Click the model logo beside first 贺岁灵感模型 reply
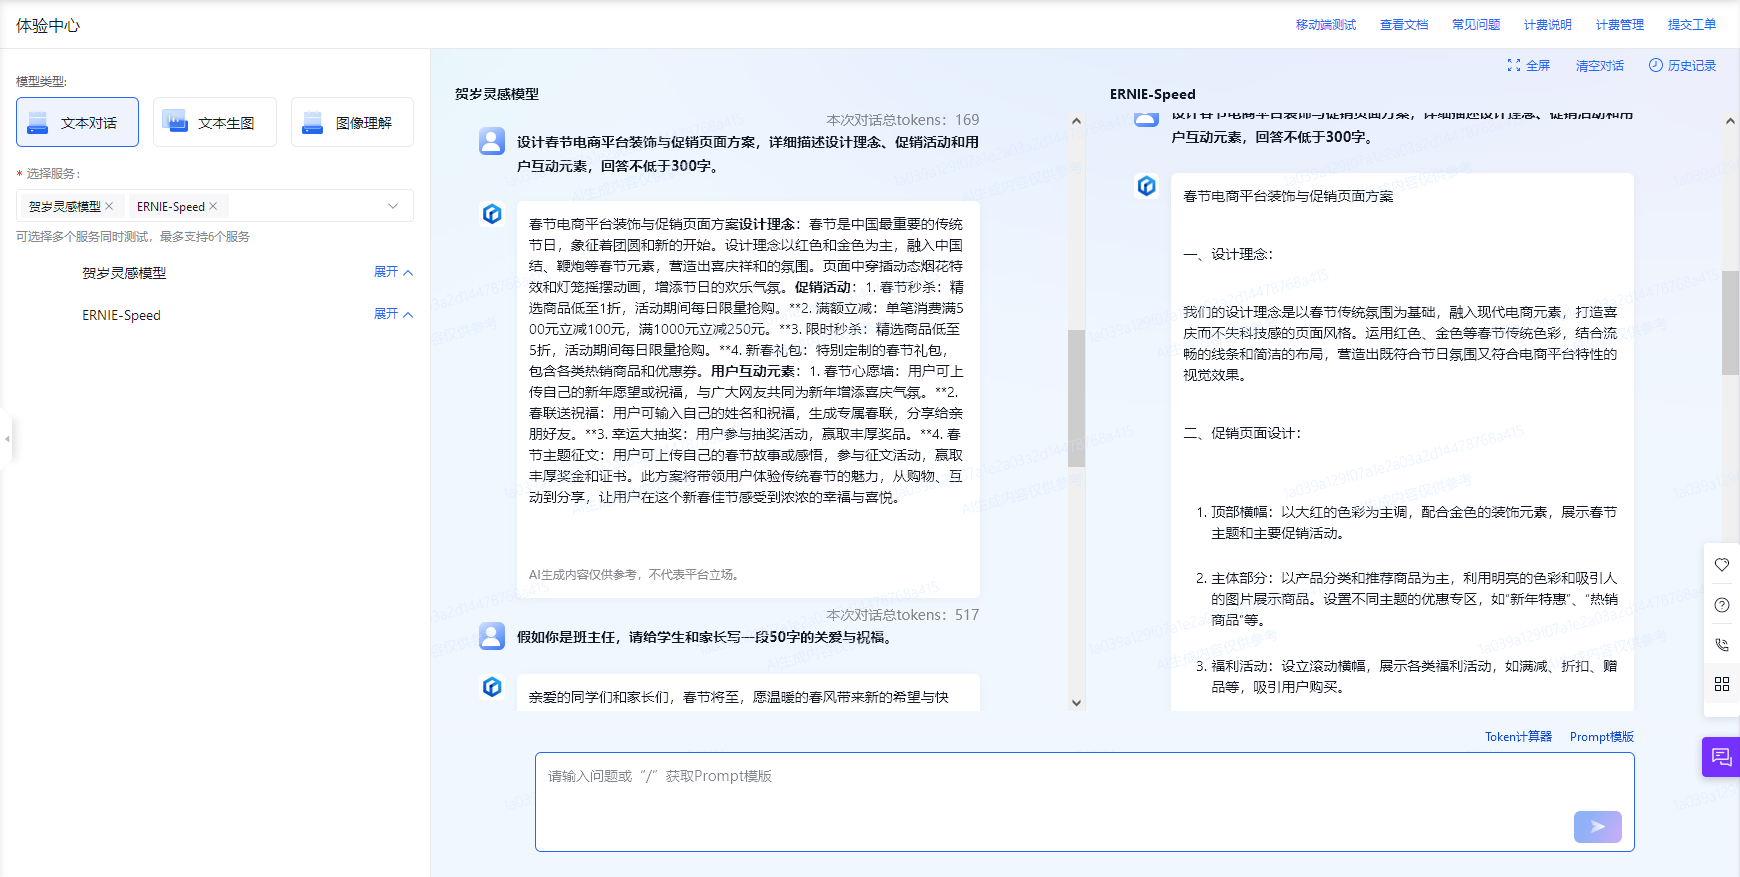This screenshot has height=877, width=1740. point(492,213)
